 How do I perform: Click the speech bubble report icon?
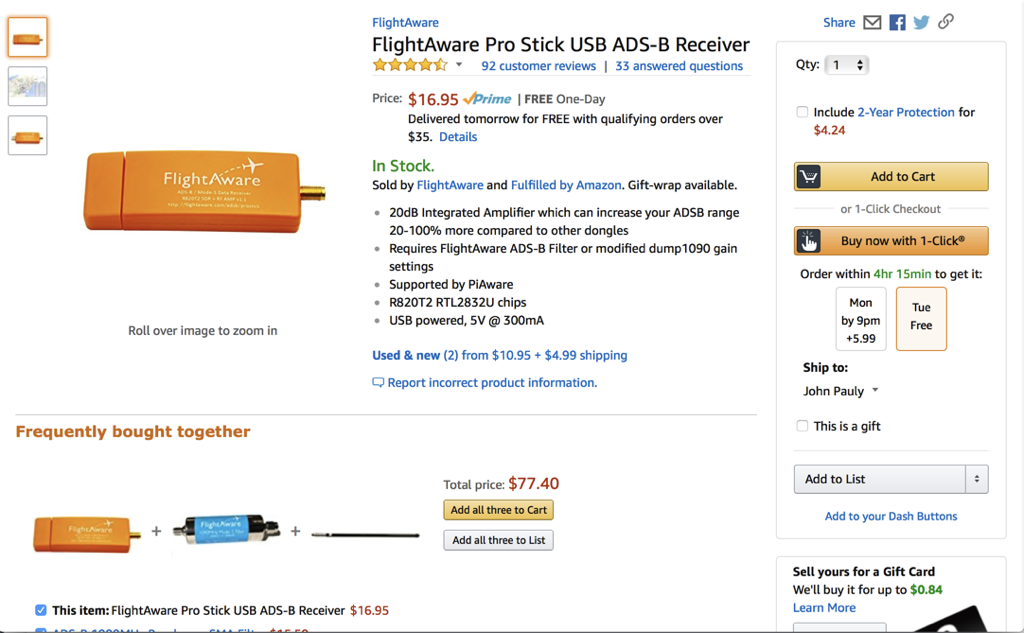pos(378,383)
